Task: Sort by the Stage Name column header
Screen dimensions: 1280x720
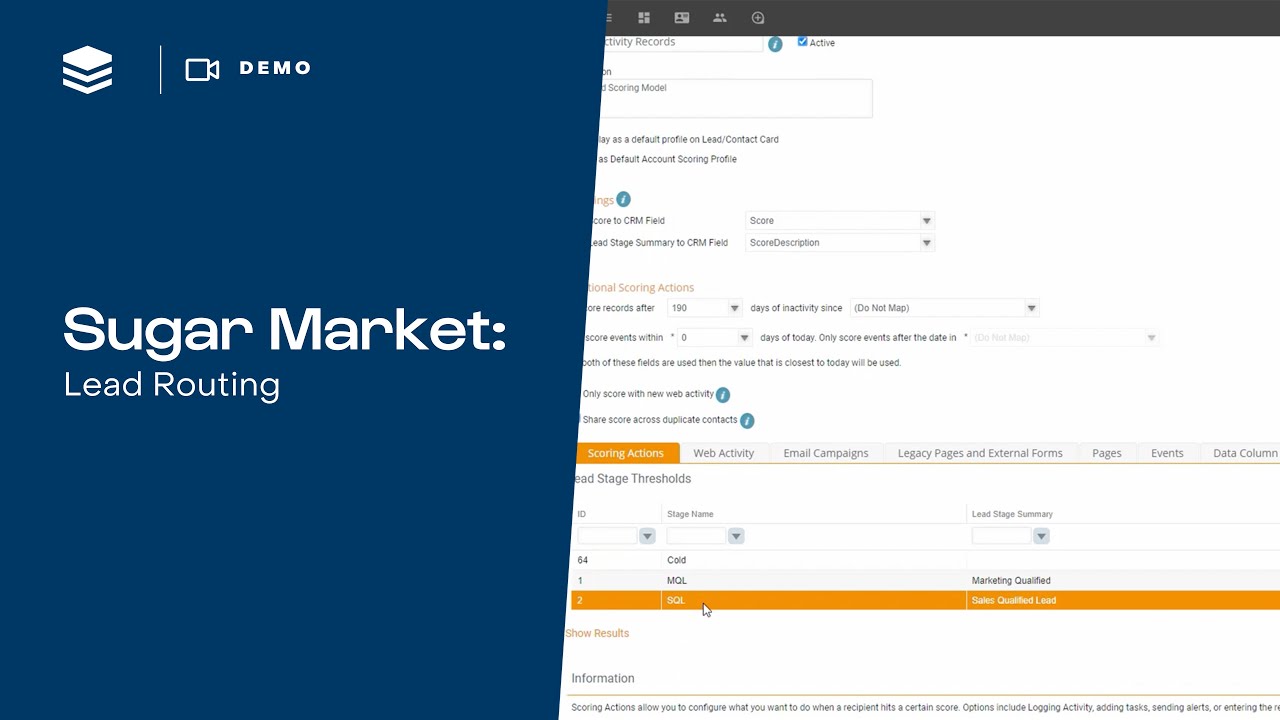Action: tap(690, 514)
